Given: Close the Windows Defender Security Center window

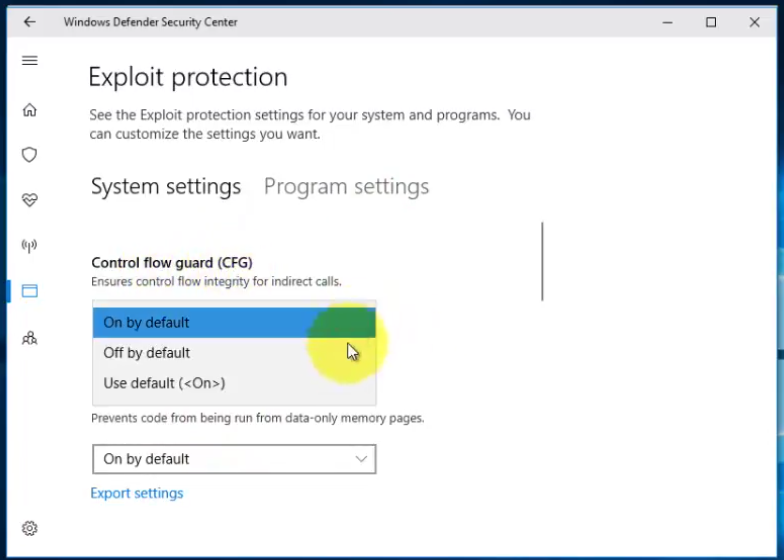Looking at the screenshot, I should 754,22.
